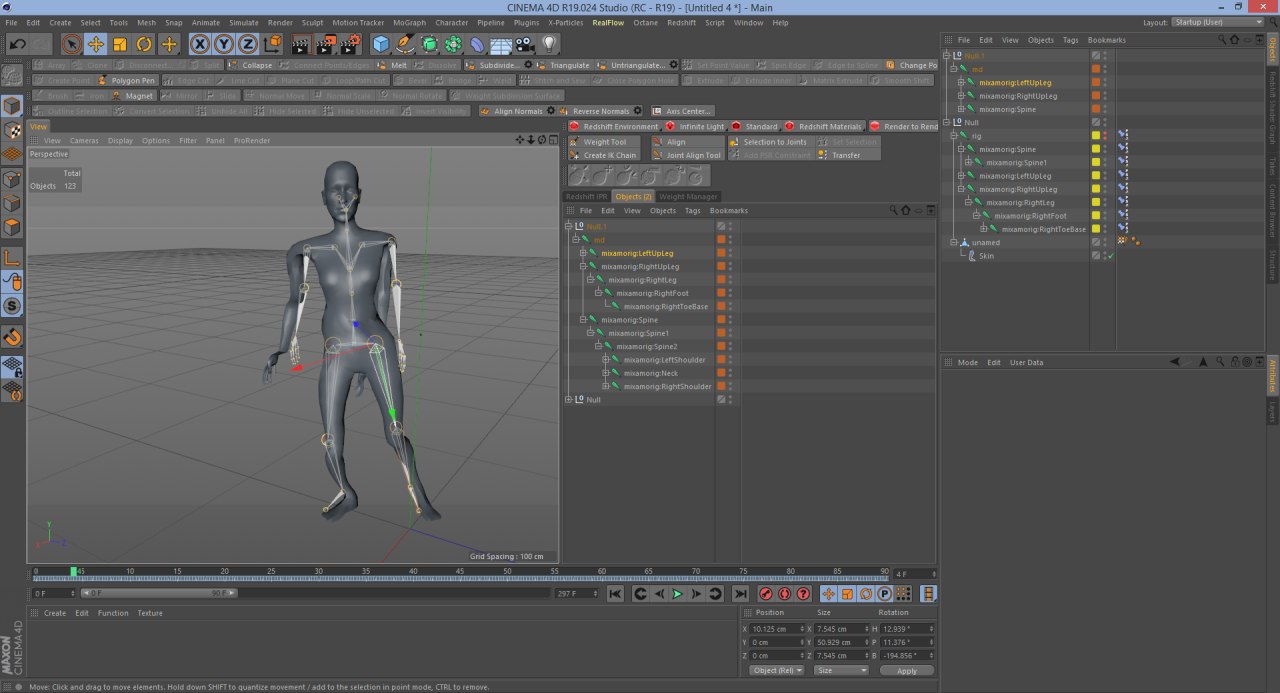Expand the bottom Null object in center list
Screen dimensions: 1280x693
coord(568,400)
